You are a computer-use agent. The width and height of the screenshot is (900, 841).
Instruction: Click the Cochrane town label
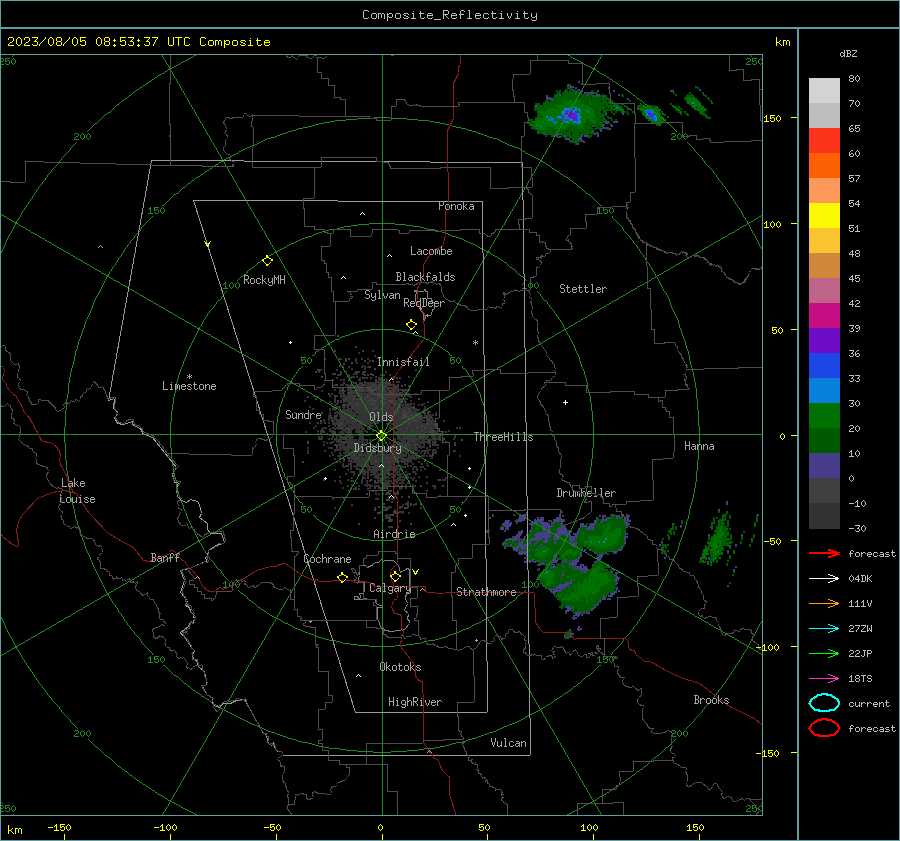[327, 559]
